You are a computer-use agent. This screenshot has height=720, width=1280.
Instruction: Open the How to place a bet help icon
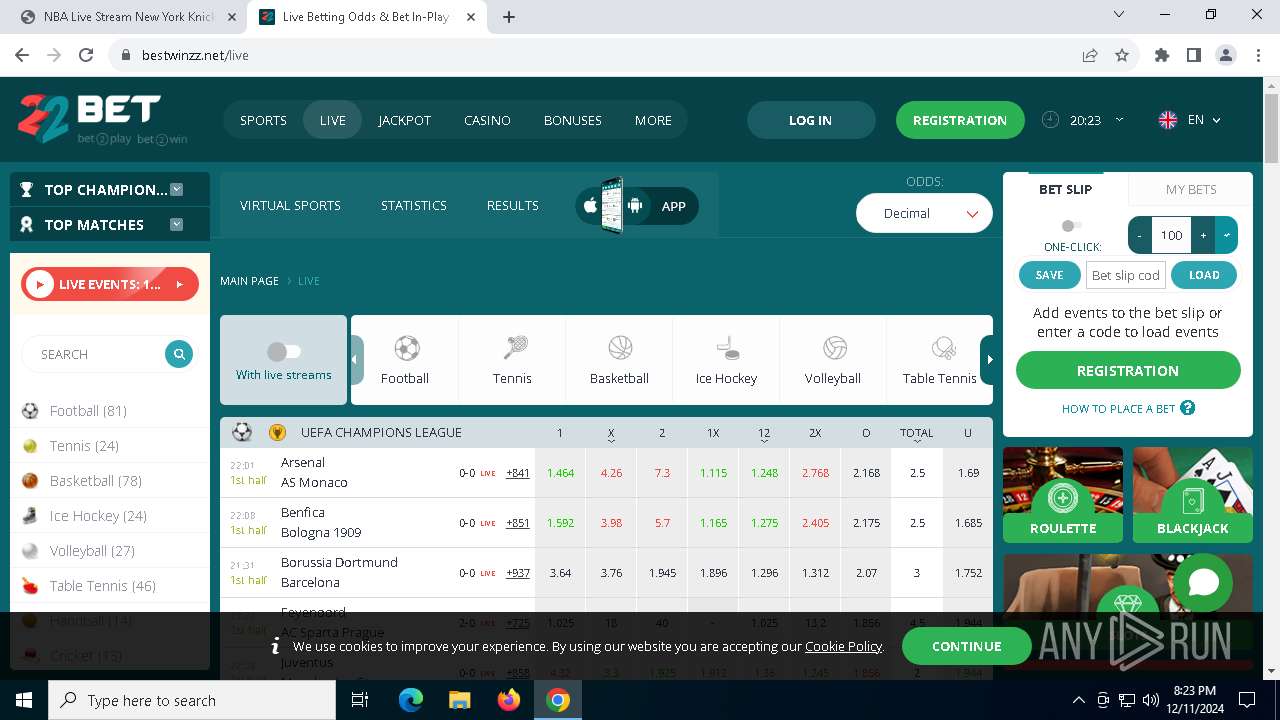pyautogui.click(x=1188, y=408)
